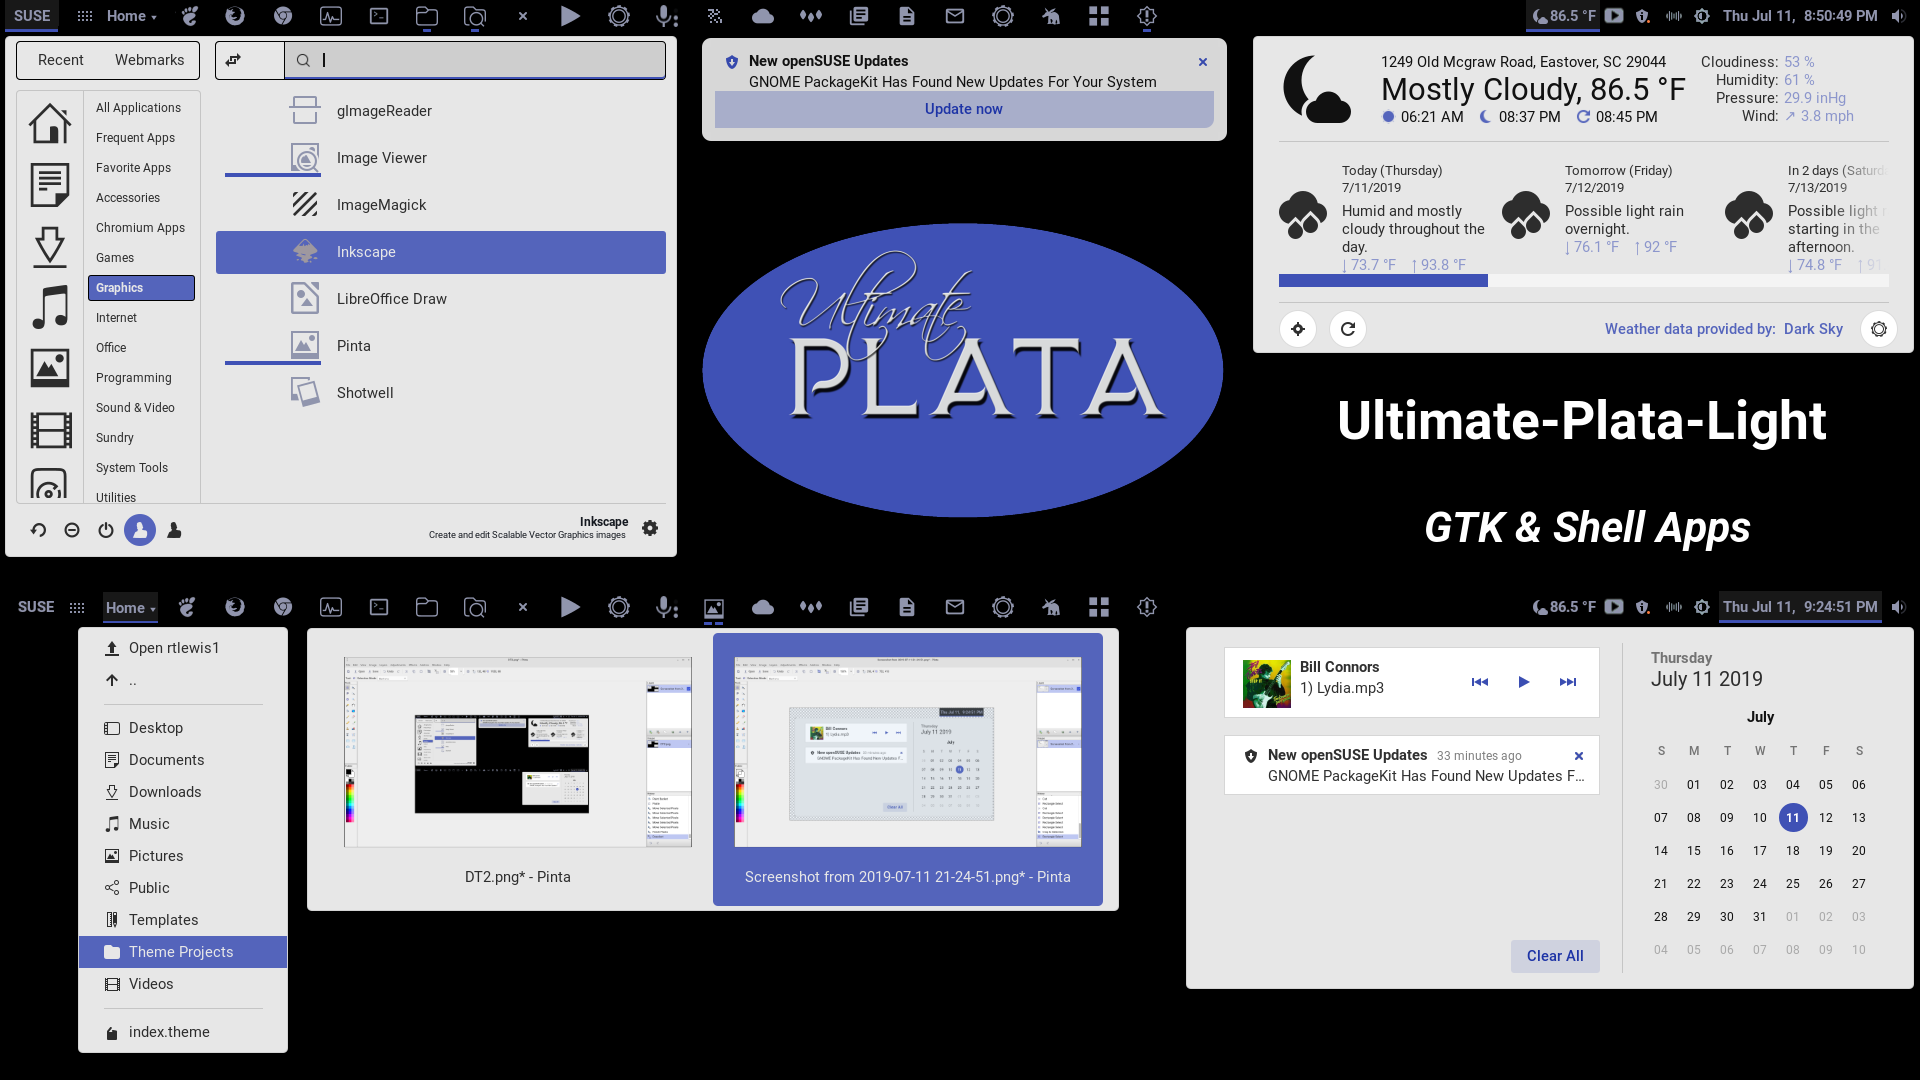The width and height of the screenshot is (1920, 1080).
Task: Select July 25 in the calendar
Action: 1793,884
